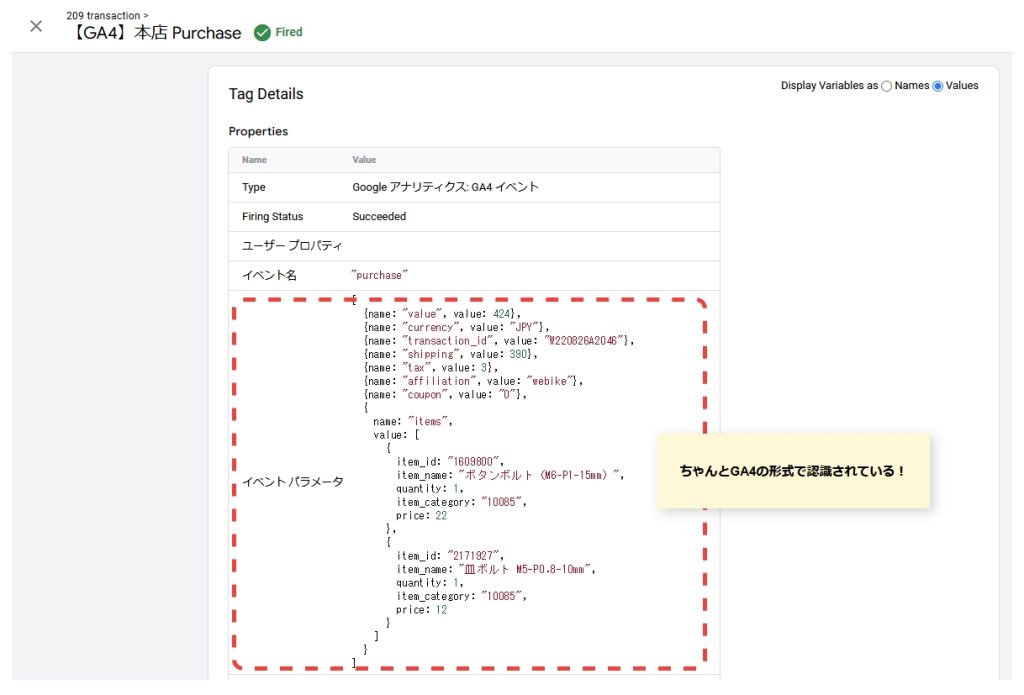Select the Values radio button
Screen dimensions: 1024x695
click(938, 86)
